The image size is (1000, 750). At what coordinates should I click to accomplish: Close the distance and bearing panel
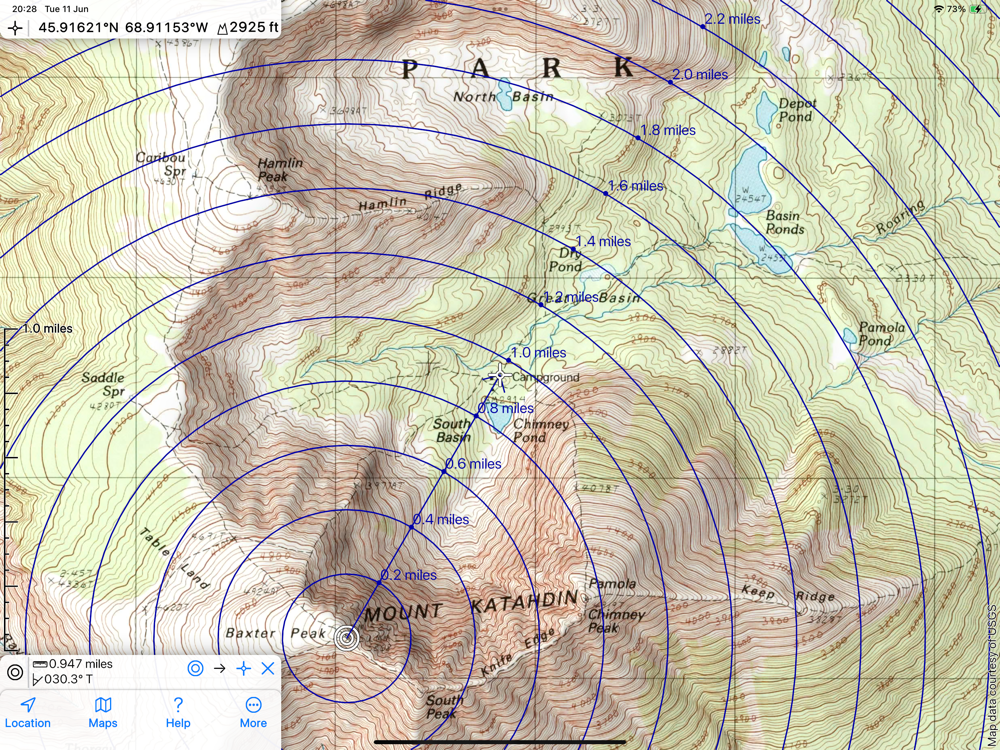point(268,668)
